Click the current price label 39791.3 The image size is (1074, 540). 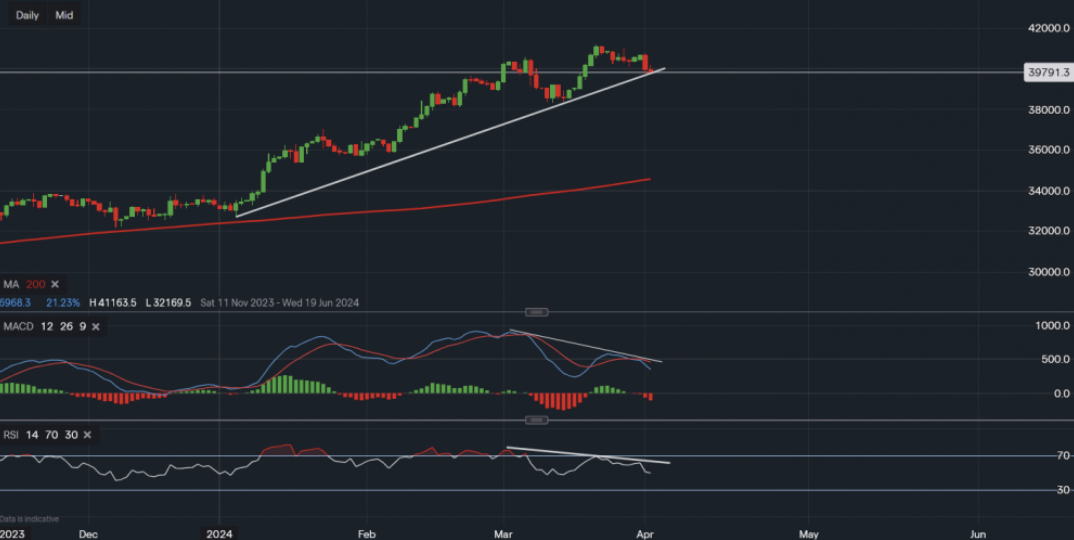tap(1048, 72)
